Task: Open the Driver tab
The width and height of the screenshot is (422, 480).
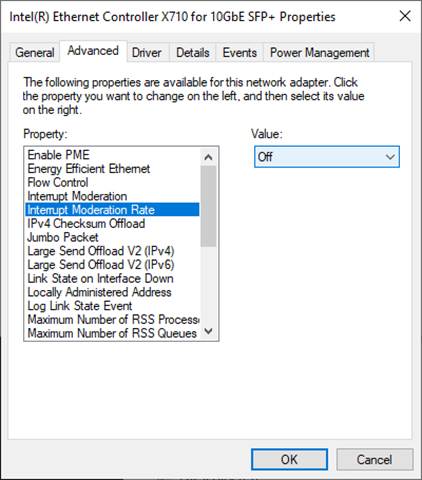Action: click(147, 53)
